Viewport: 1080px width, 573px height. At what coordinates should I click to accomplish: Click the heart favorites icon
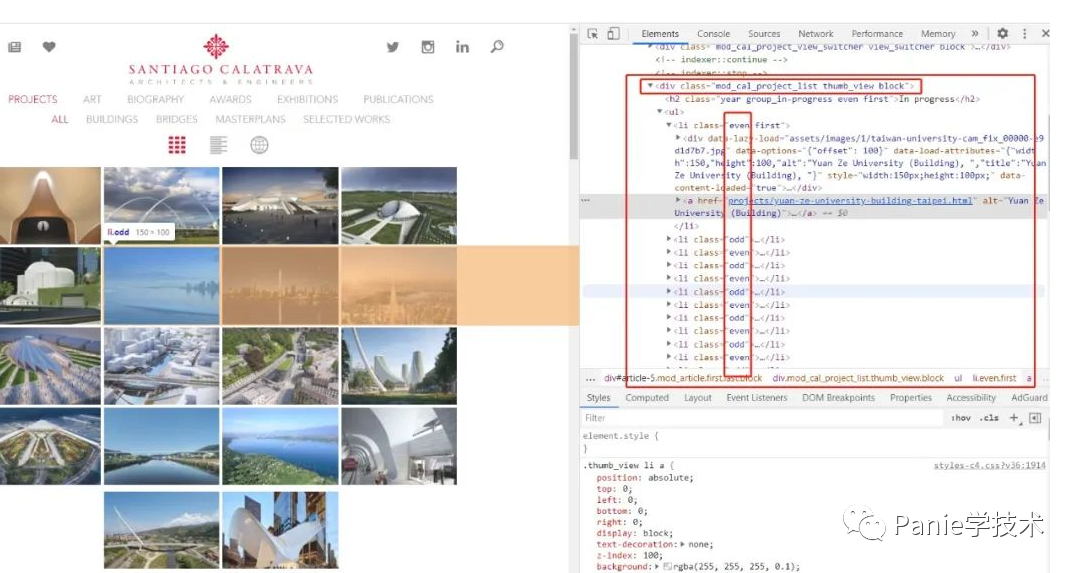(x=49, y=47)
